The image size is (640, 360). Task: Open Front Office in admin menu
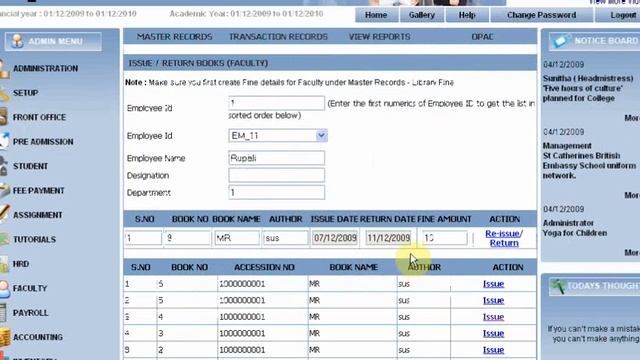pyautogui.click(x=39, y=118)
